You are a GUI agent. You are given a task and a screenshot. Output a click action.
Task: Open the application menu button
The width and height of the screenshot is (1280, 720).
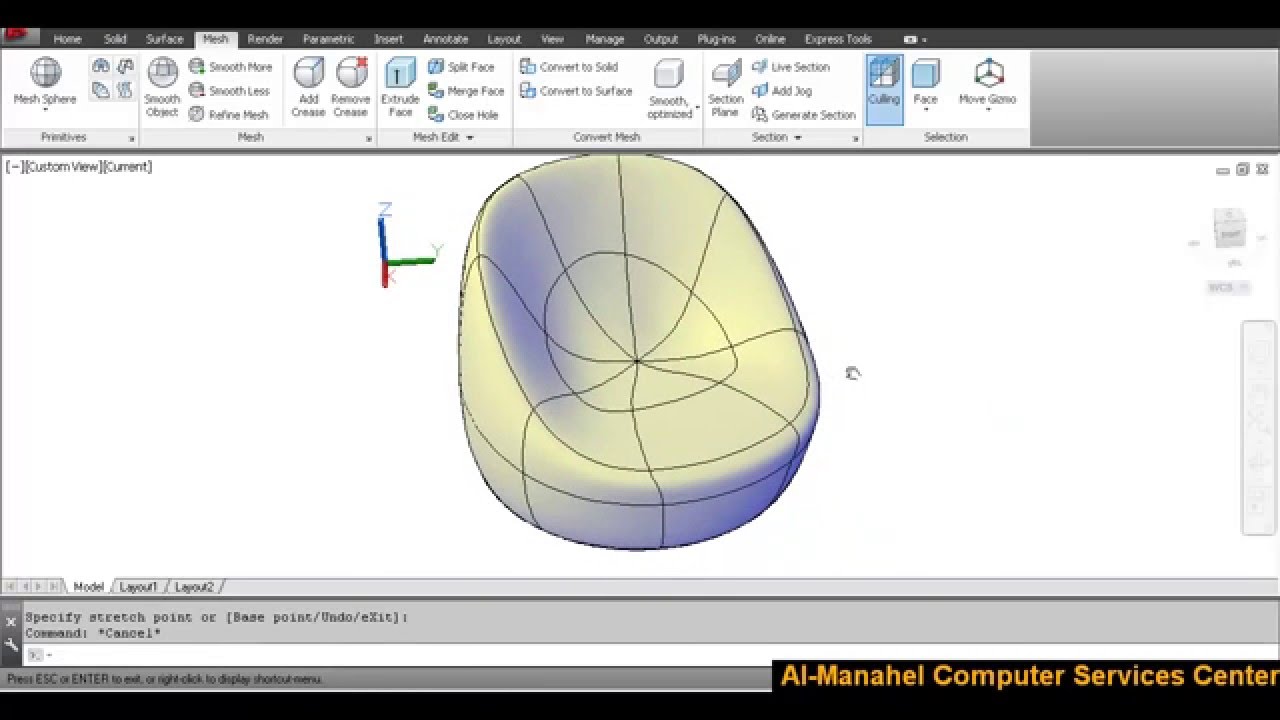(20, 37)
